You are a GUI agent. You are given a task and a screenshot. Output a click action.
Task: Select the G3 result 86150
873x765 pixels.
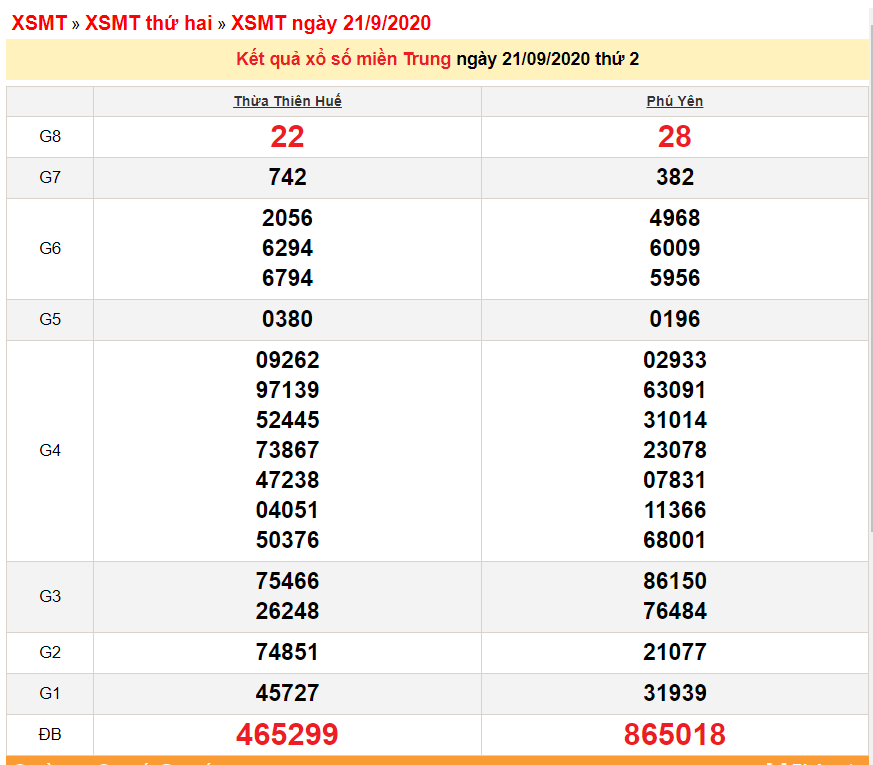click(675, 581)
